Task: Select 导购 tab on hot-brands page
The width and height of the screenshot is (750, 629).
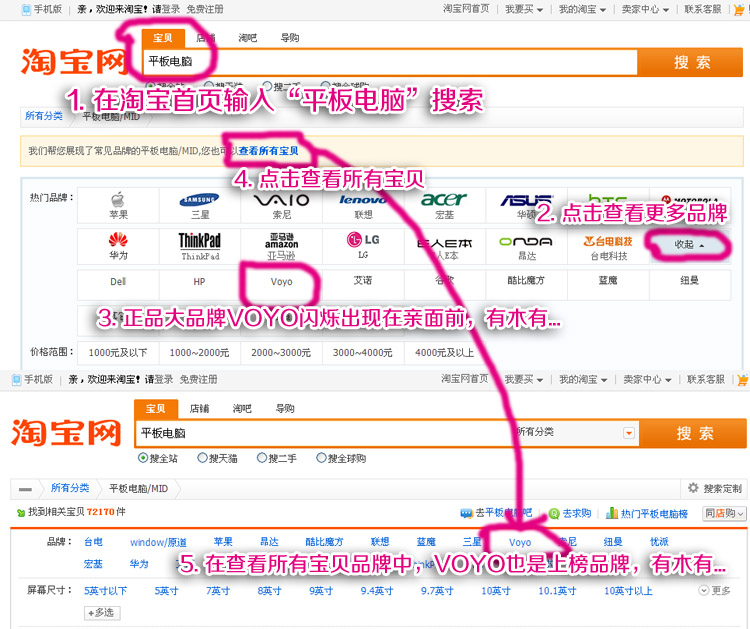Action: click(289, 38)
